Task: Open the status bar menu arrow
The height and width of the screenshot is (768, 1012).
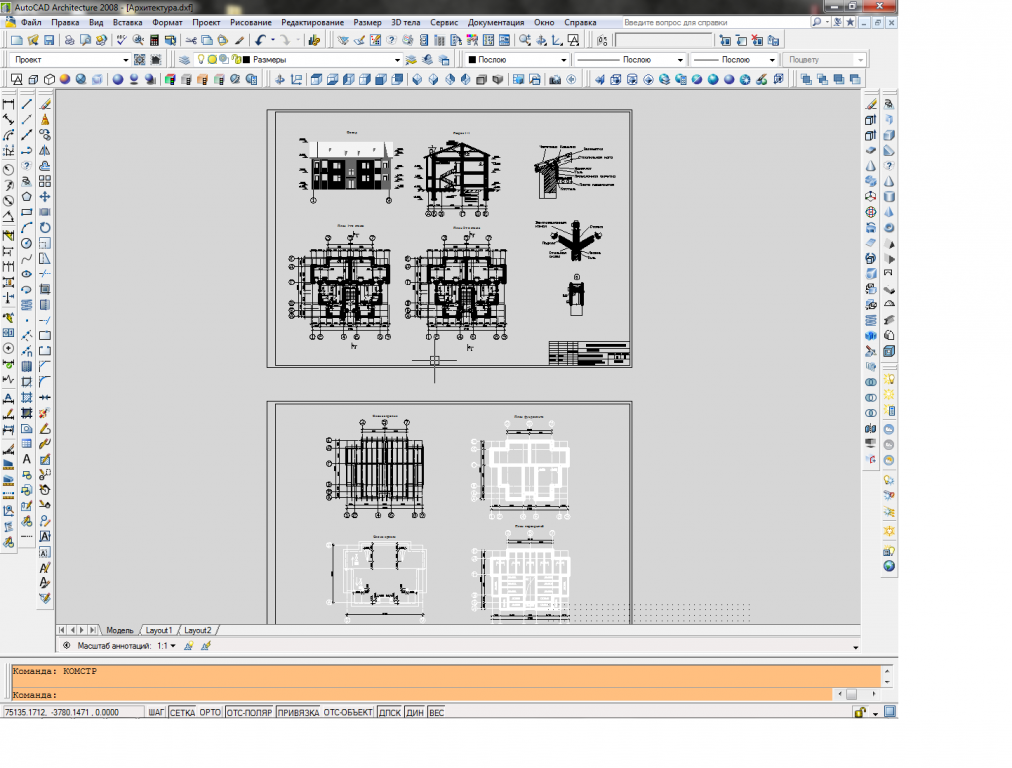Action: 875,713
